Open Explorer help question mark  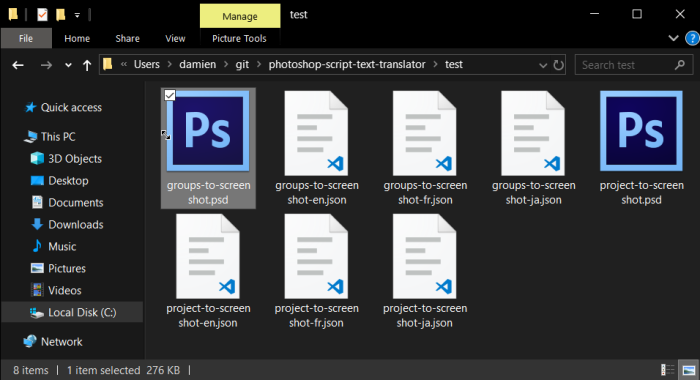692,38
